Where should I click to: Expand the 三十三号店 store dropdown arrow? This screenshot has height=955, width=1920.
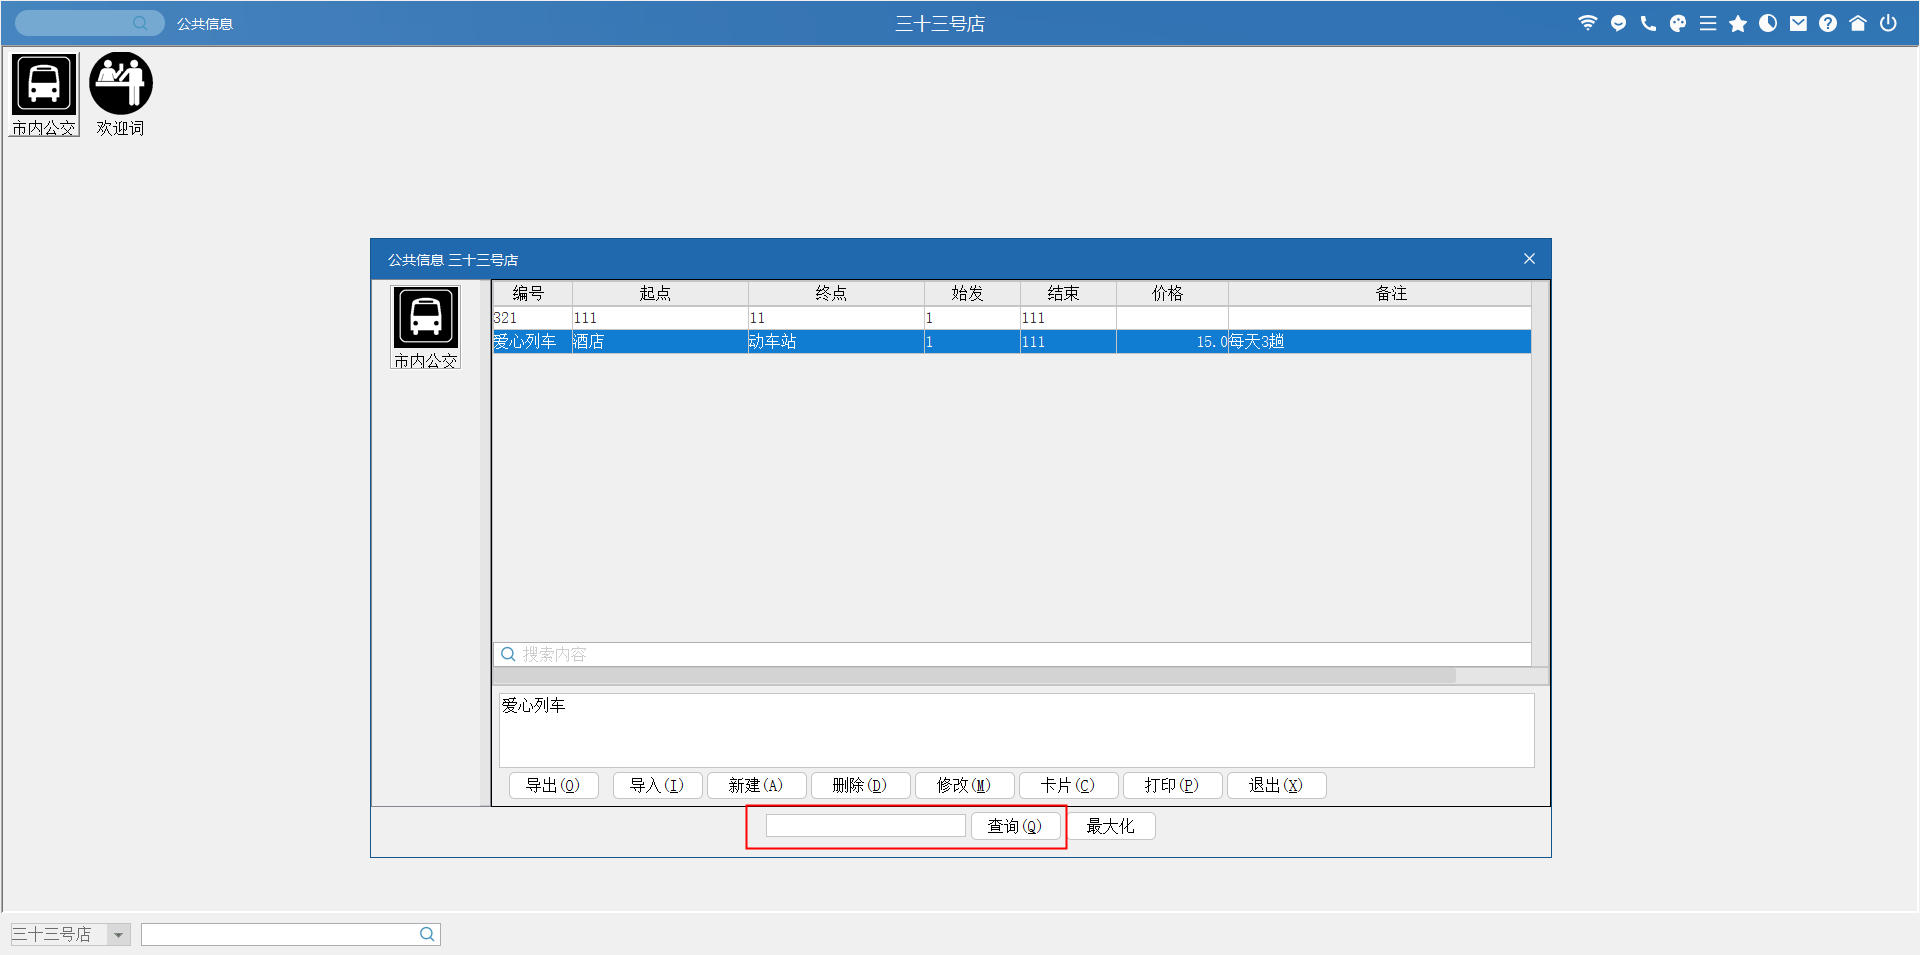tap(119, 935)
